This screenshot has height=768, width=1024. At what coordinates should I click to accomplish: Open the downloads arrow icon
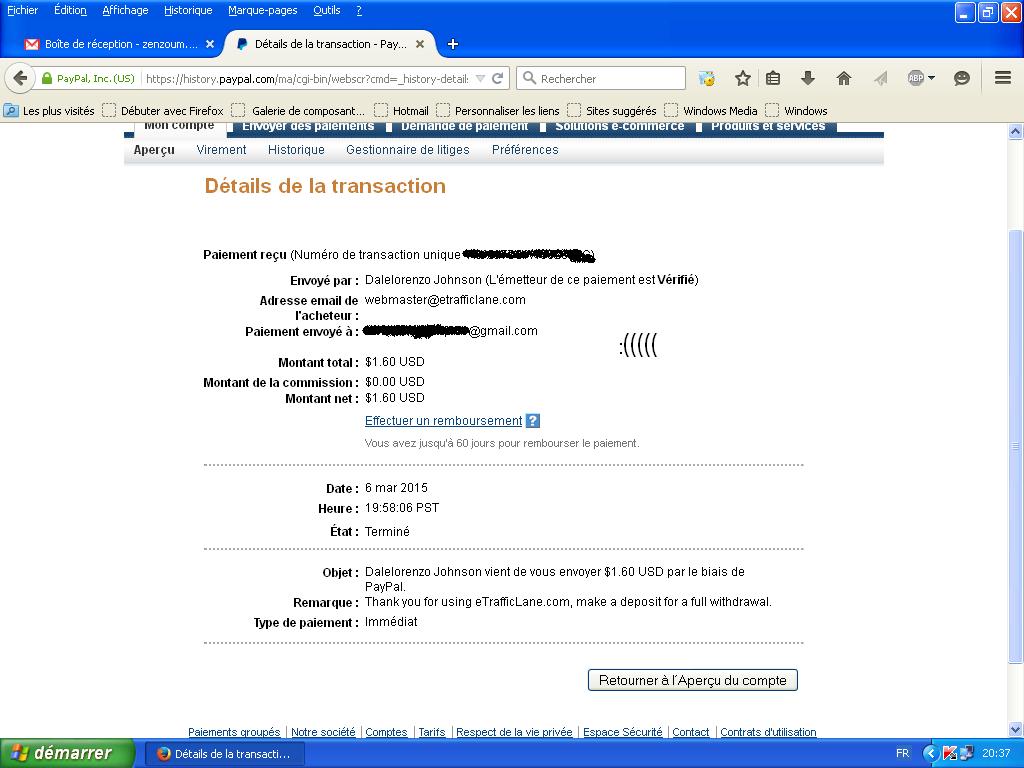click(808, 78)
